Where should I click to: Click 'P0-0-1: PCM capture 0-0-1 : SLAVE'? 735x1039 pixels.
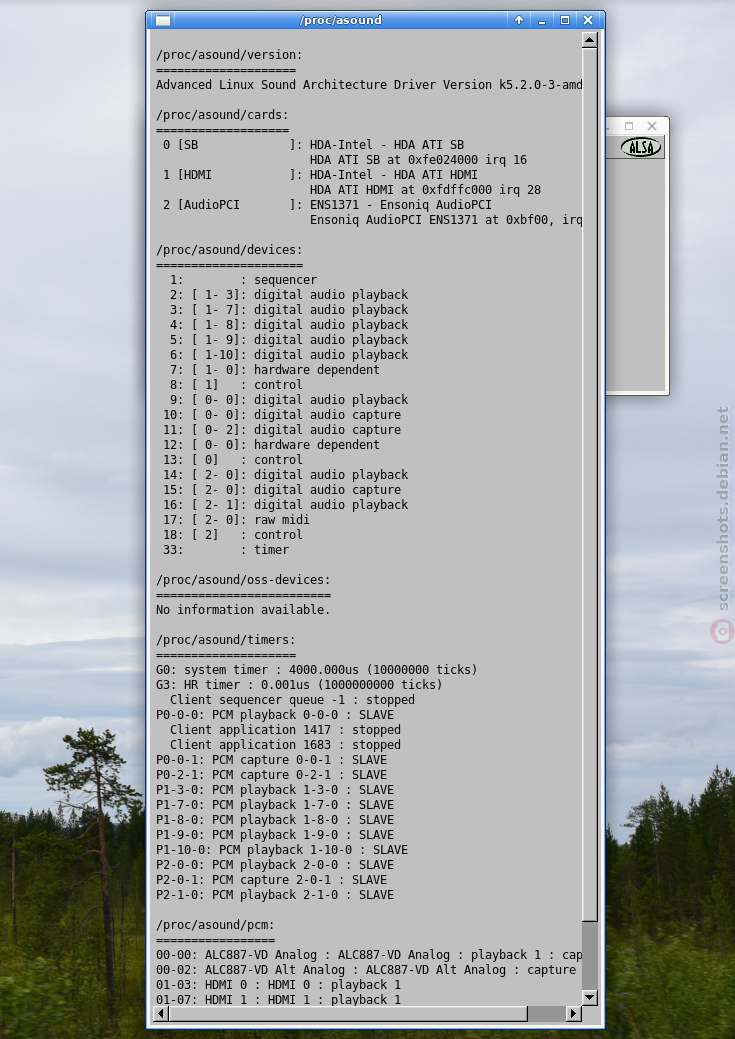271,760
